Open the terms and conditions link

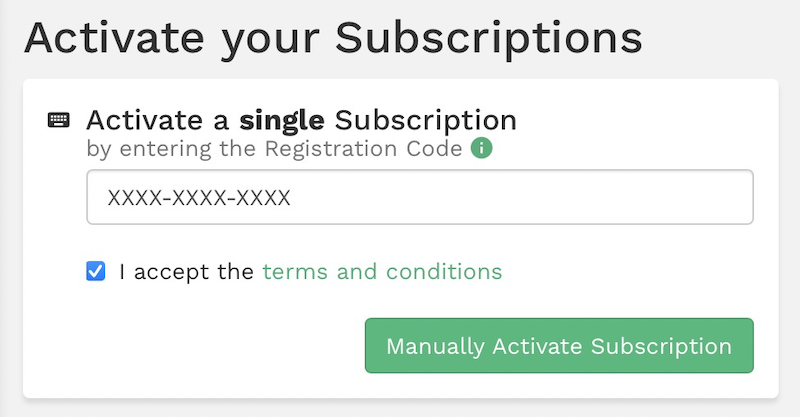[382, 271]
